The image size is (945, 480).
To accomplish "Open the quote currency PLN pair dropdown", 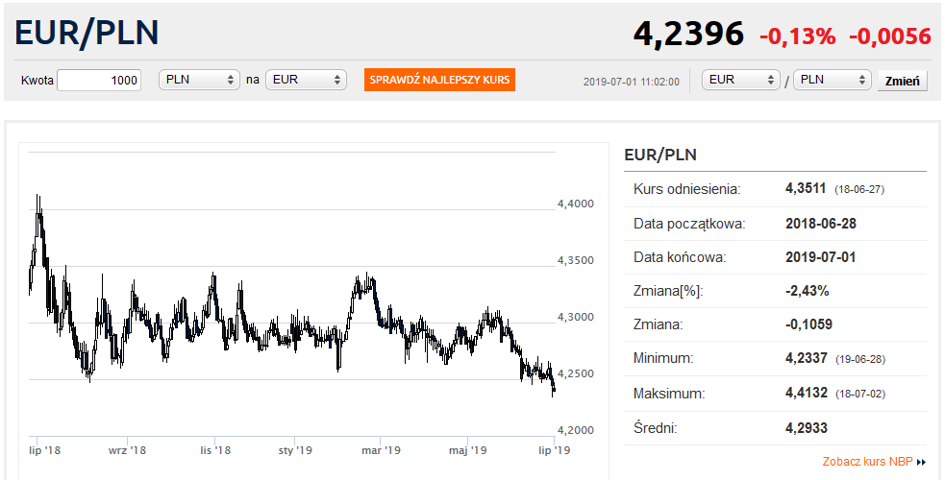I will pos(832,80).
